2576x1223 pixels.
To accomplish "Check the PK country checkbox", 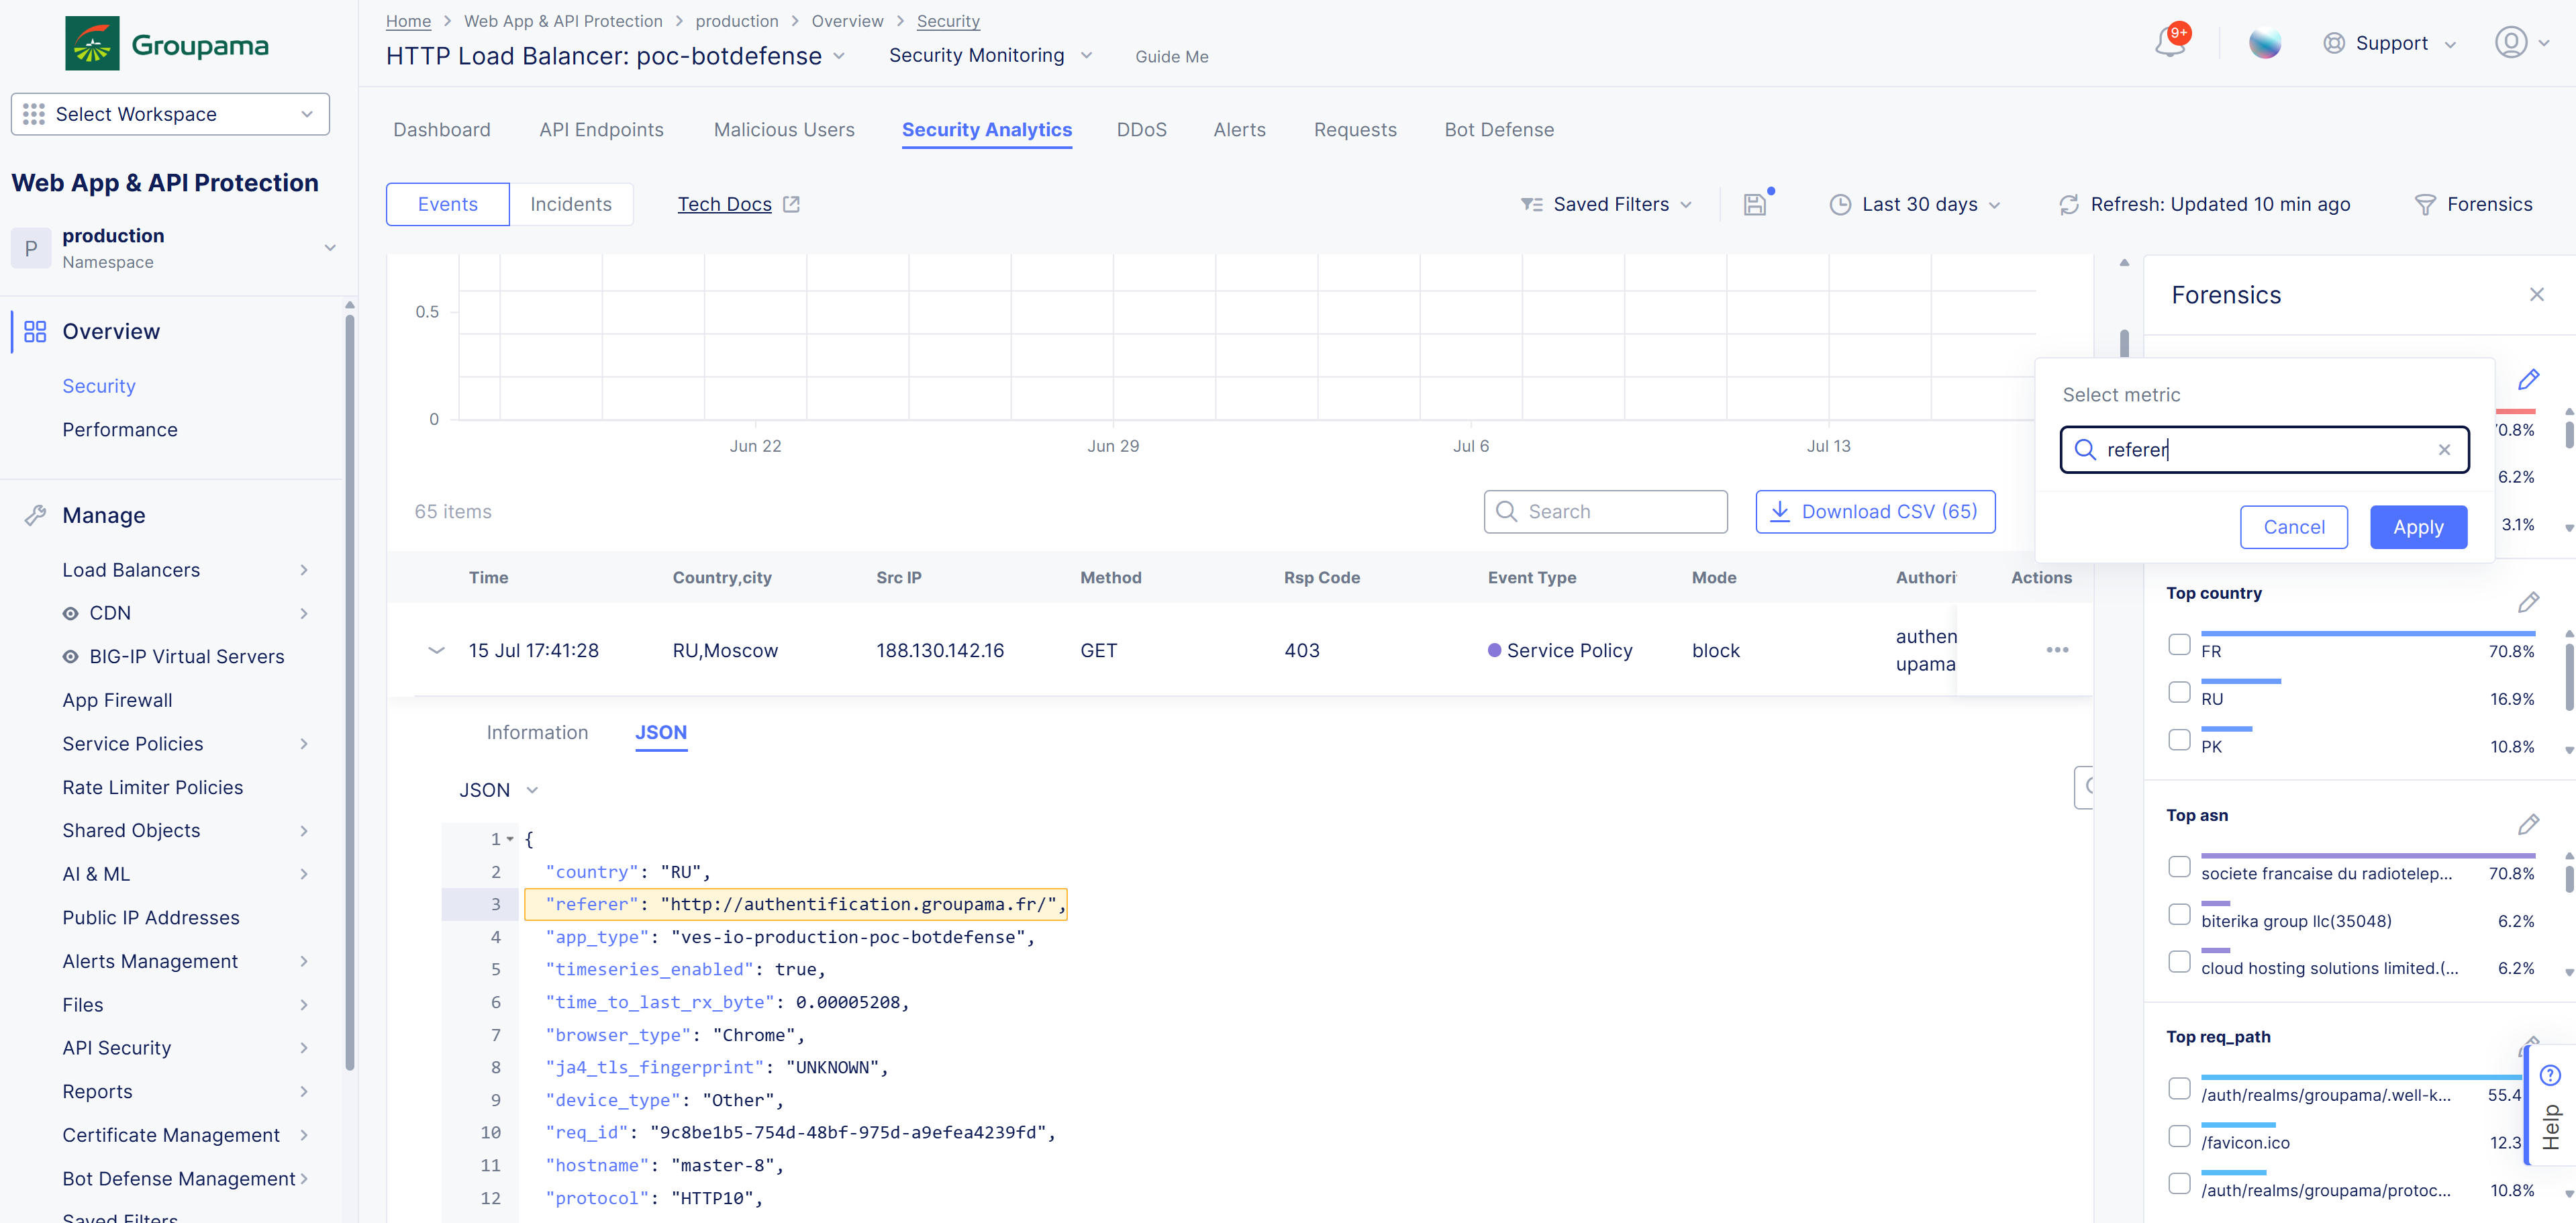I will [x=2179, y=740].
